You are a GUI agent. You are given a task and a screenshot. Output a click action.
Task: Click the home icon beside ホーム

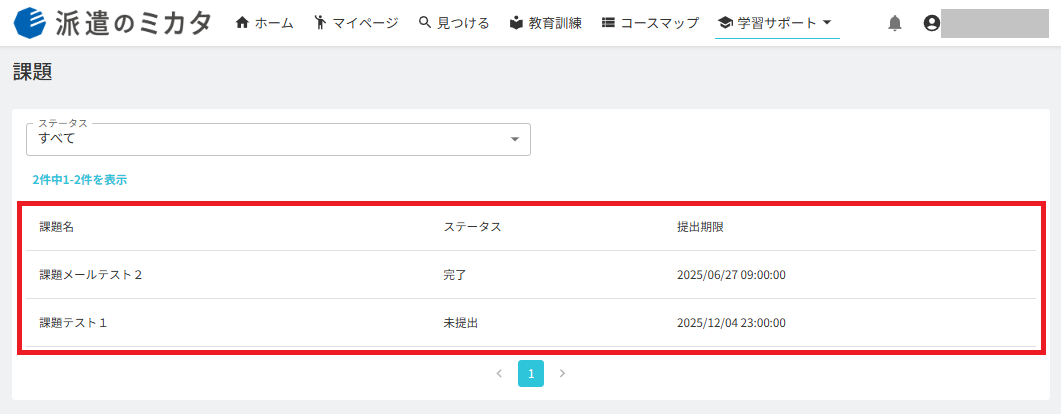(242, 23)
